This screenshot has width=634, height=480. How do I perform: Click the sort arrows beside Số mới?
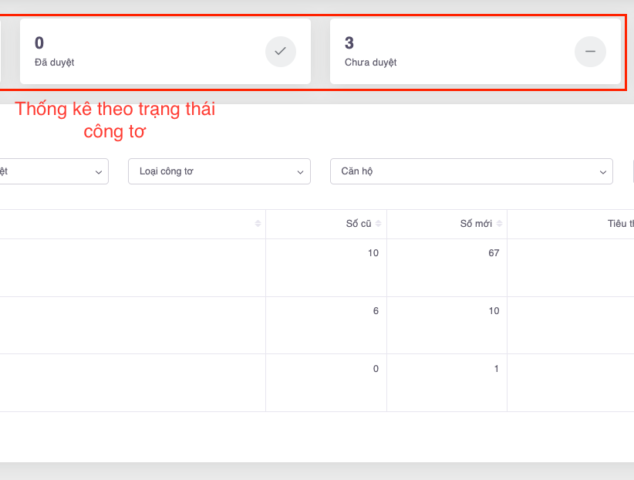(x=499, y=224)
